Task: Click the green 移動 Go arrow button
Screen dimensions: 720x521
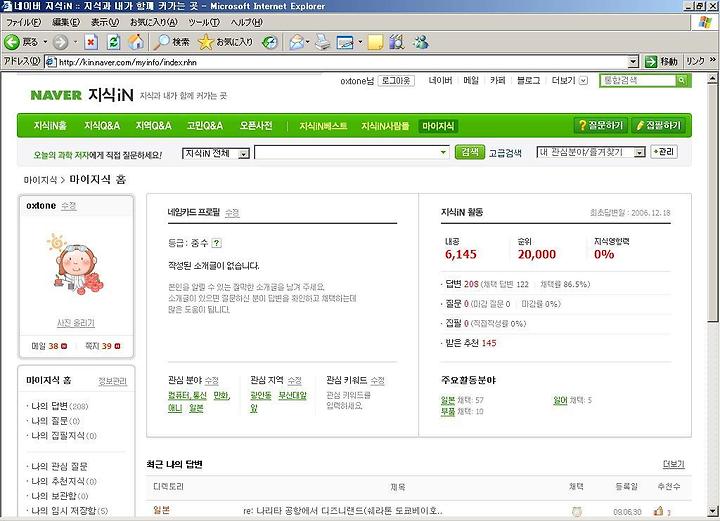Action: (661, 62)
